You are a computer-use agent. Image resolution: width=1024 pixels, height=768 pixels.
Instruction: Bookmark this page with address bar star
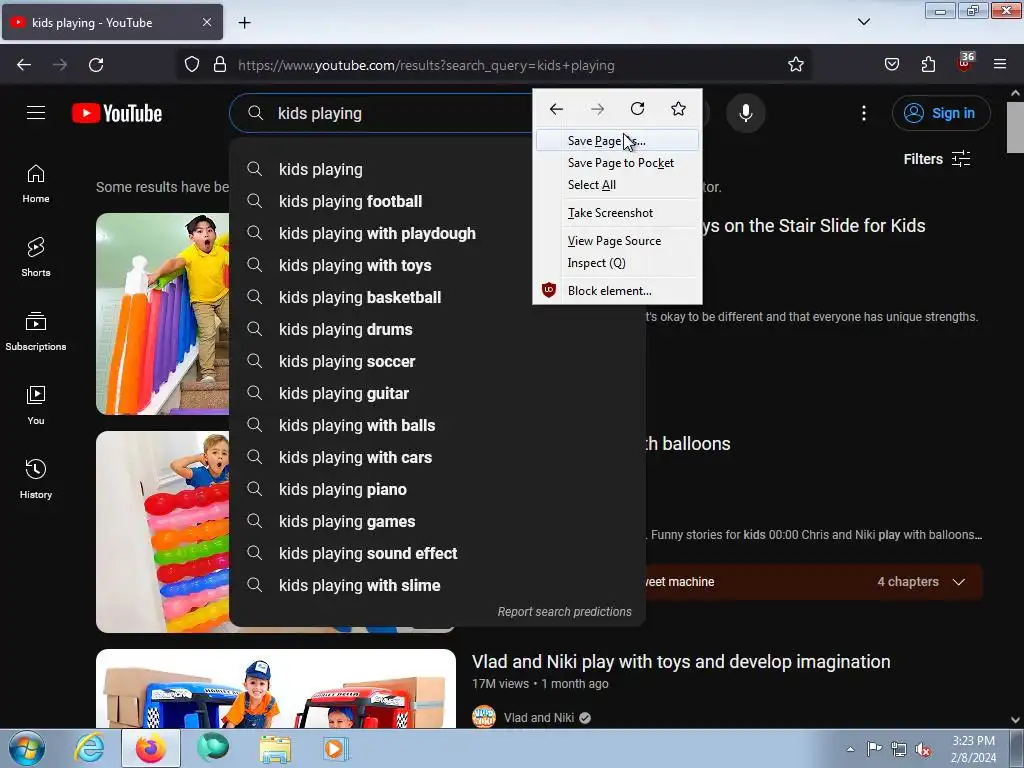pyautogui.click(x=795, y=65)
